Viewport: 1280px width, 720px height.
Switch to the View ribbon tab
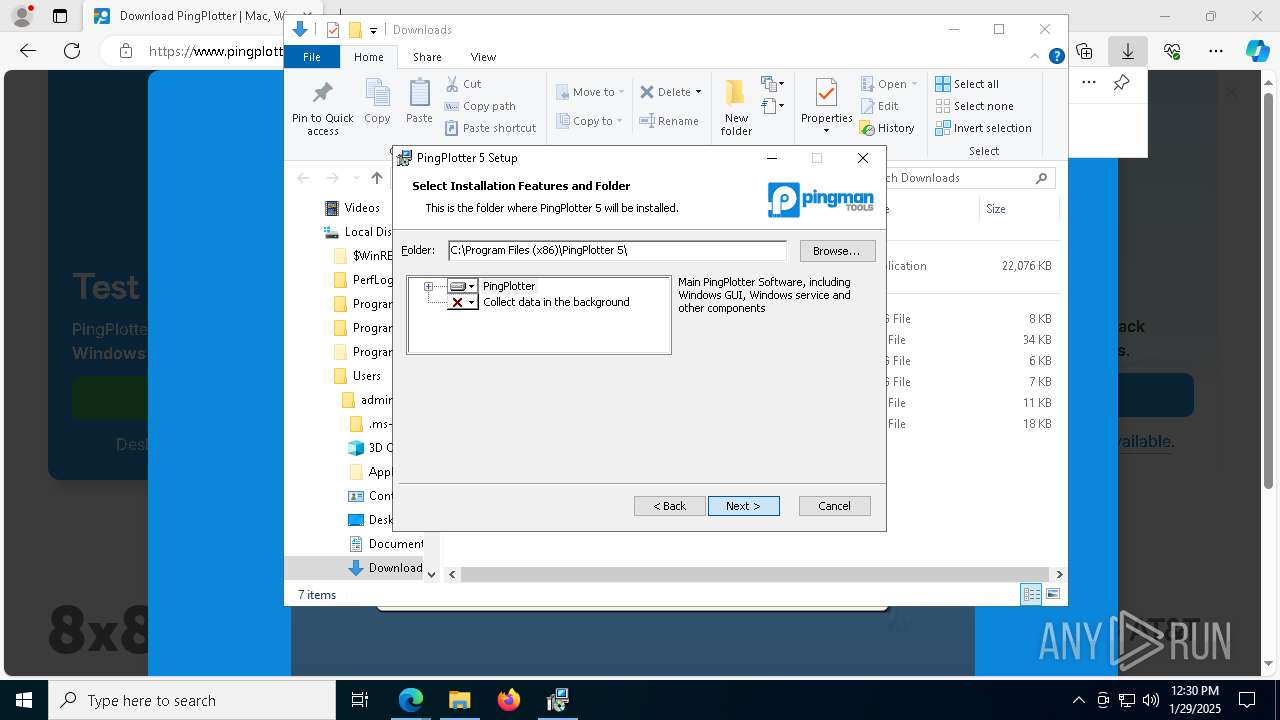[x=483, y=57]
